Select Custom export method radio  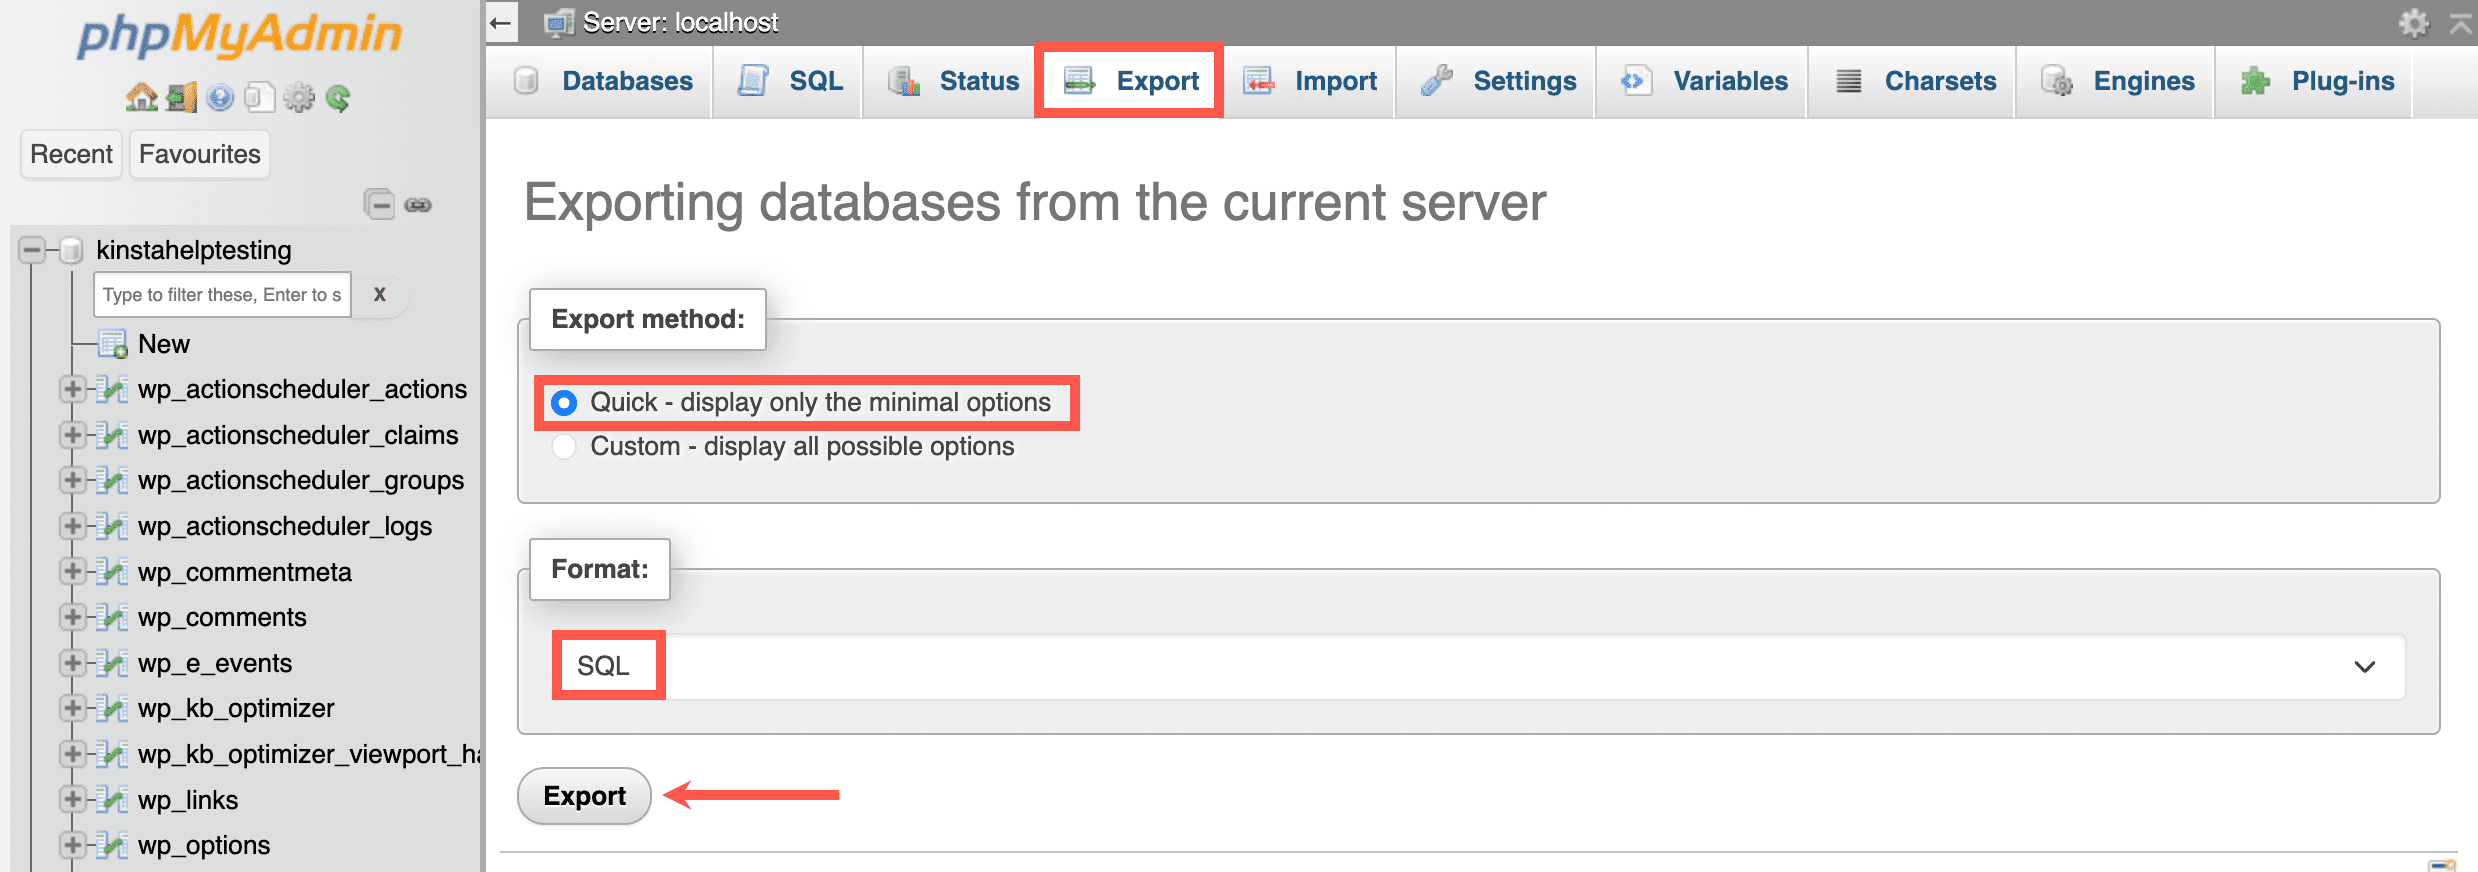click(564, 446)
